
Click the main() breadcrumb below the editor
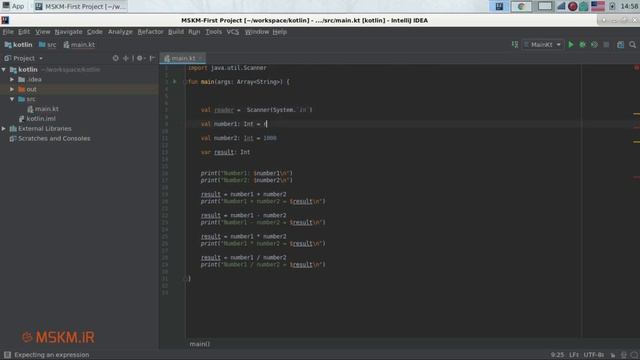tap(200, 344)
